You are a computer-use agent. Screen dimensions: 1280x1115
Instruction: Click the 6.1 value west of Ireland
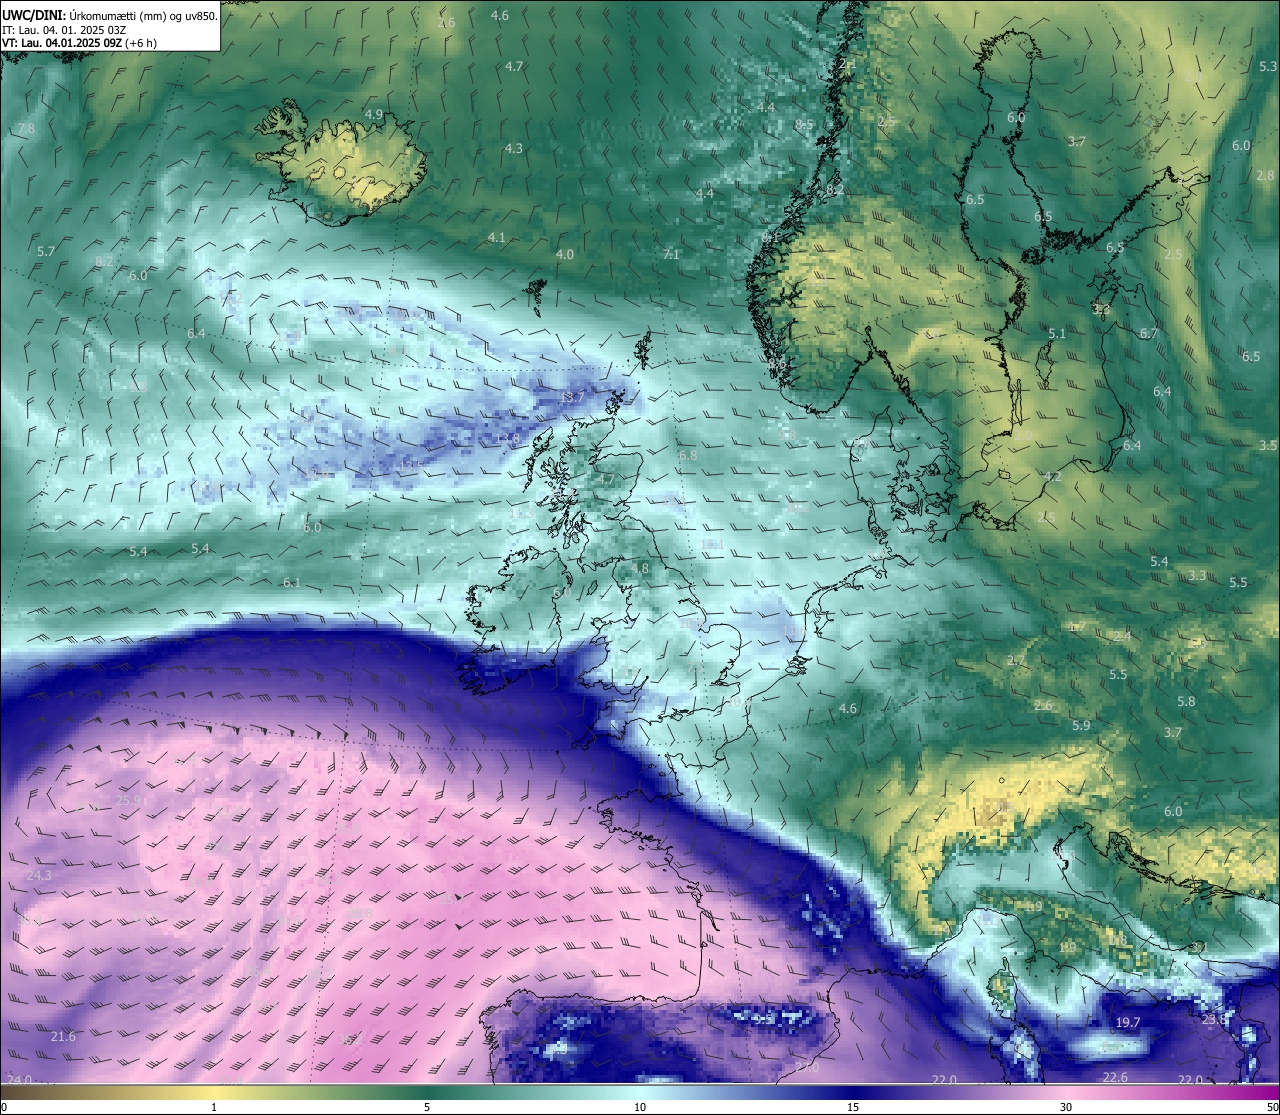pos(292,582)
